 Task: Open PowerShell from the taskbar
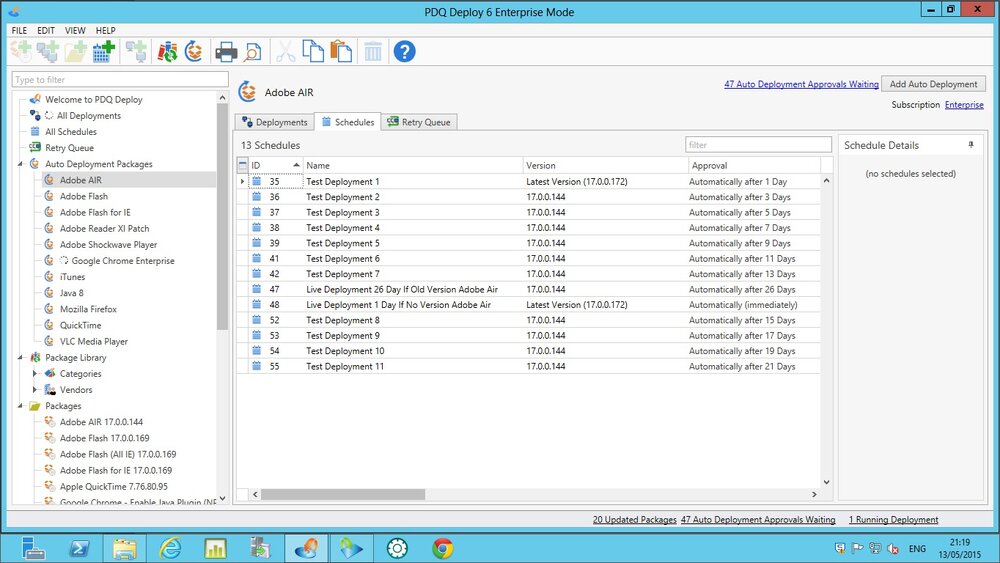click(79, 548)
